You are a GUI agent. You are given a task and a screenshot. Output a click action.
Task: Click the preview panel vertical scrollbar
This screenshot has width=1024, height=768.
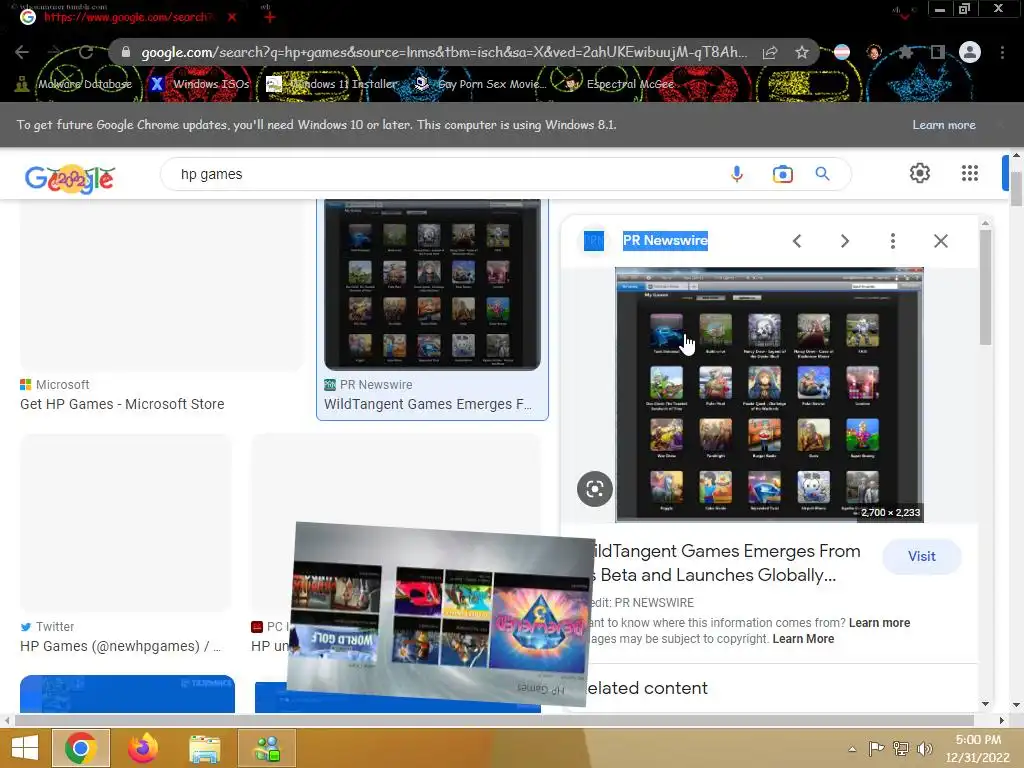click(985, 287)
